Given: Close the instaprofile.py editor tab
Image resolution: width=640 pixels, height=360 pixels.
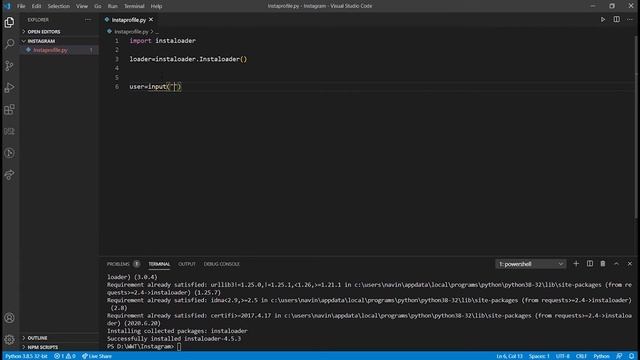Looking at the screenshot, I should pyautogui.click(x=151, y=20).
